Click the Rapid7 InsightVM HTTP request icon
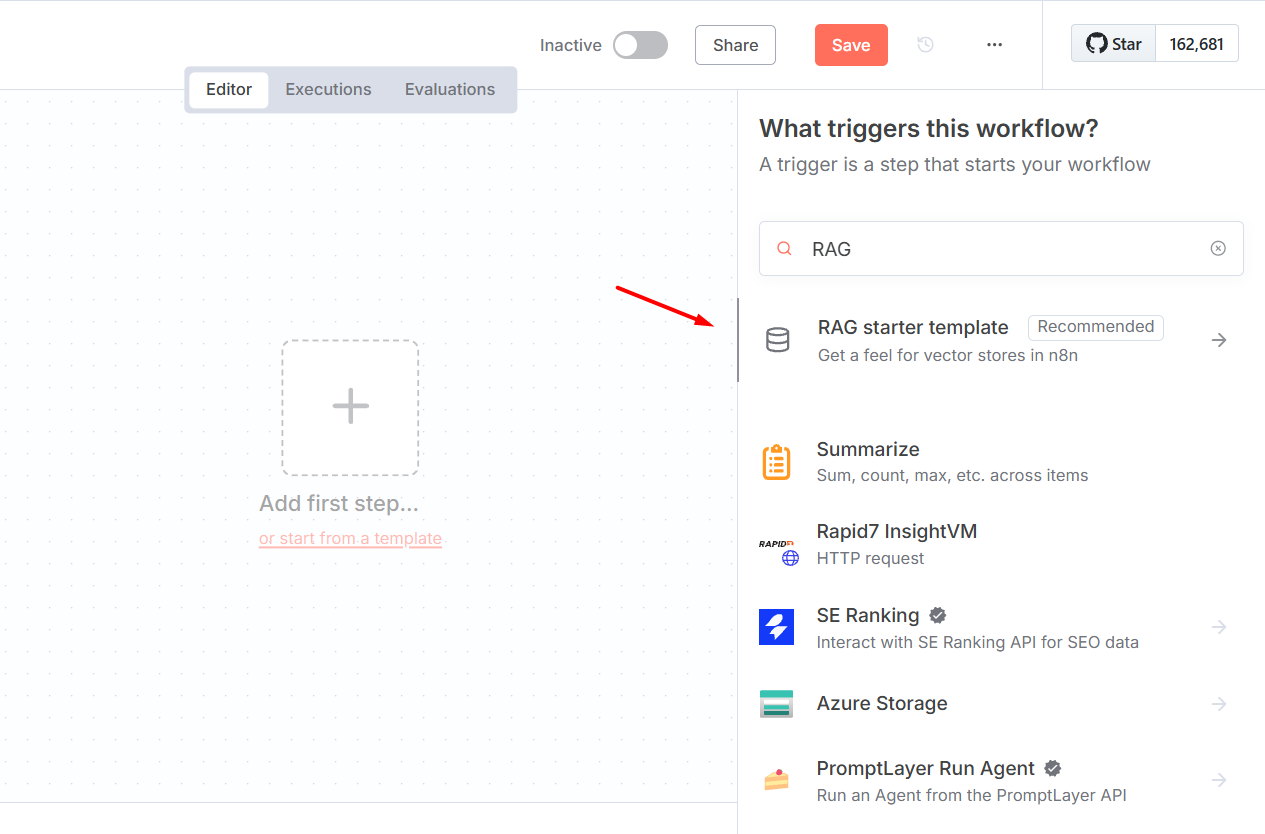This screenshot has height=834, width=1265. [777, 545]
